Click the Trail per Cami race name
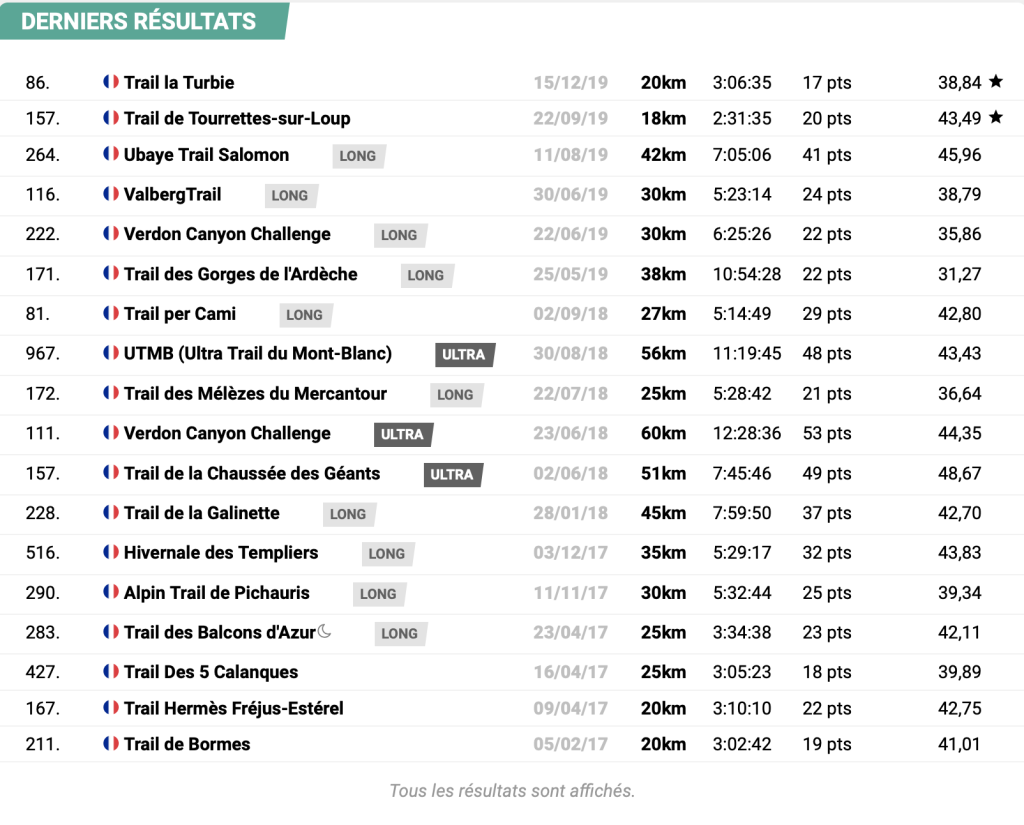 click(x=180, y=313)
